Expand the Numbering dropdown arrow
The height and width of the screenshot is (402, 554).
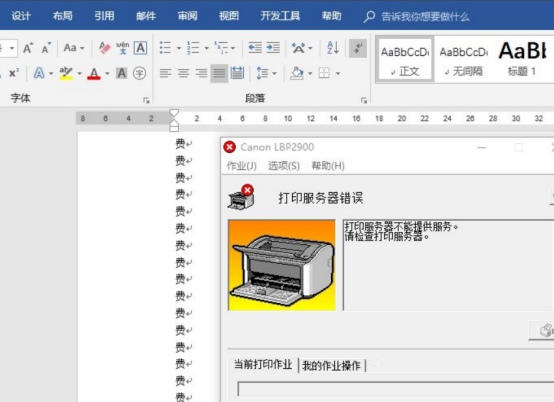[206, 48]
